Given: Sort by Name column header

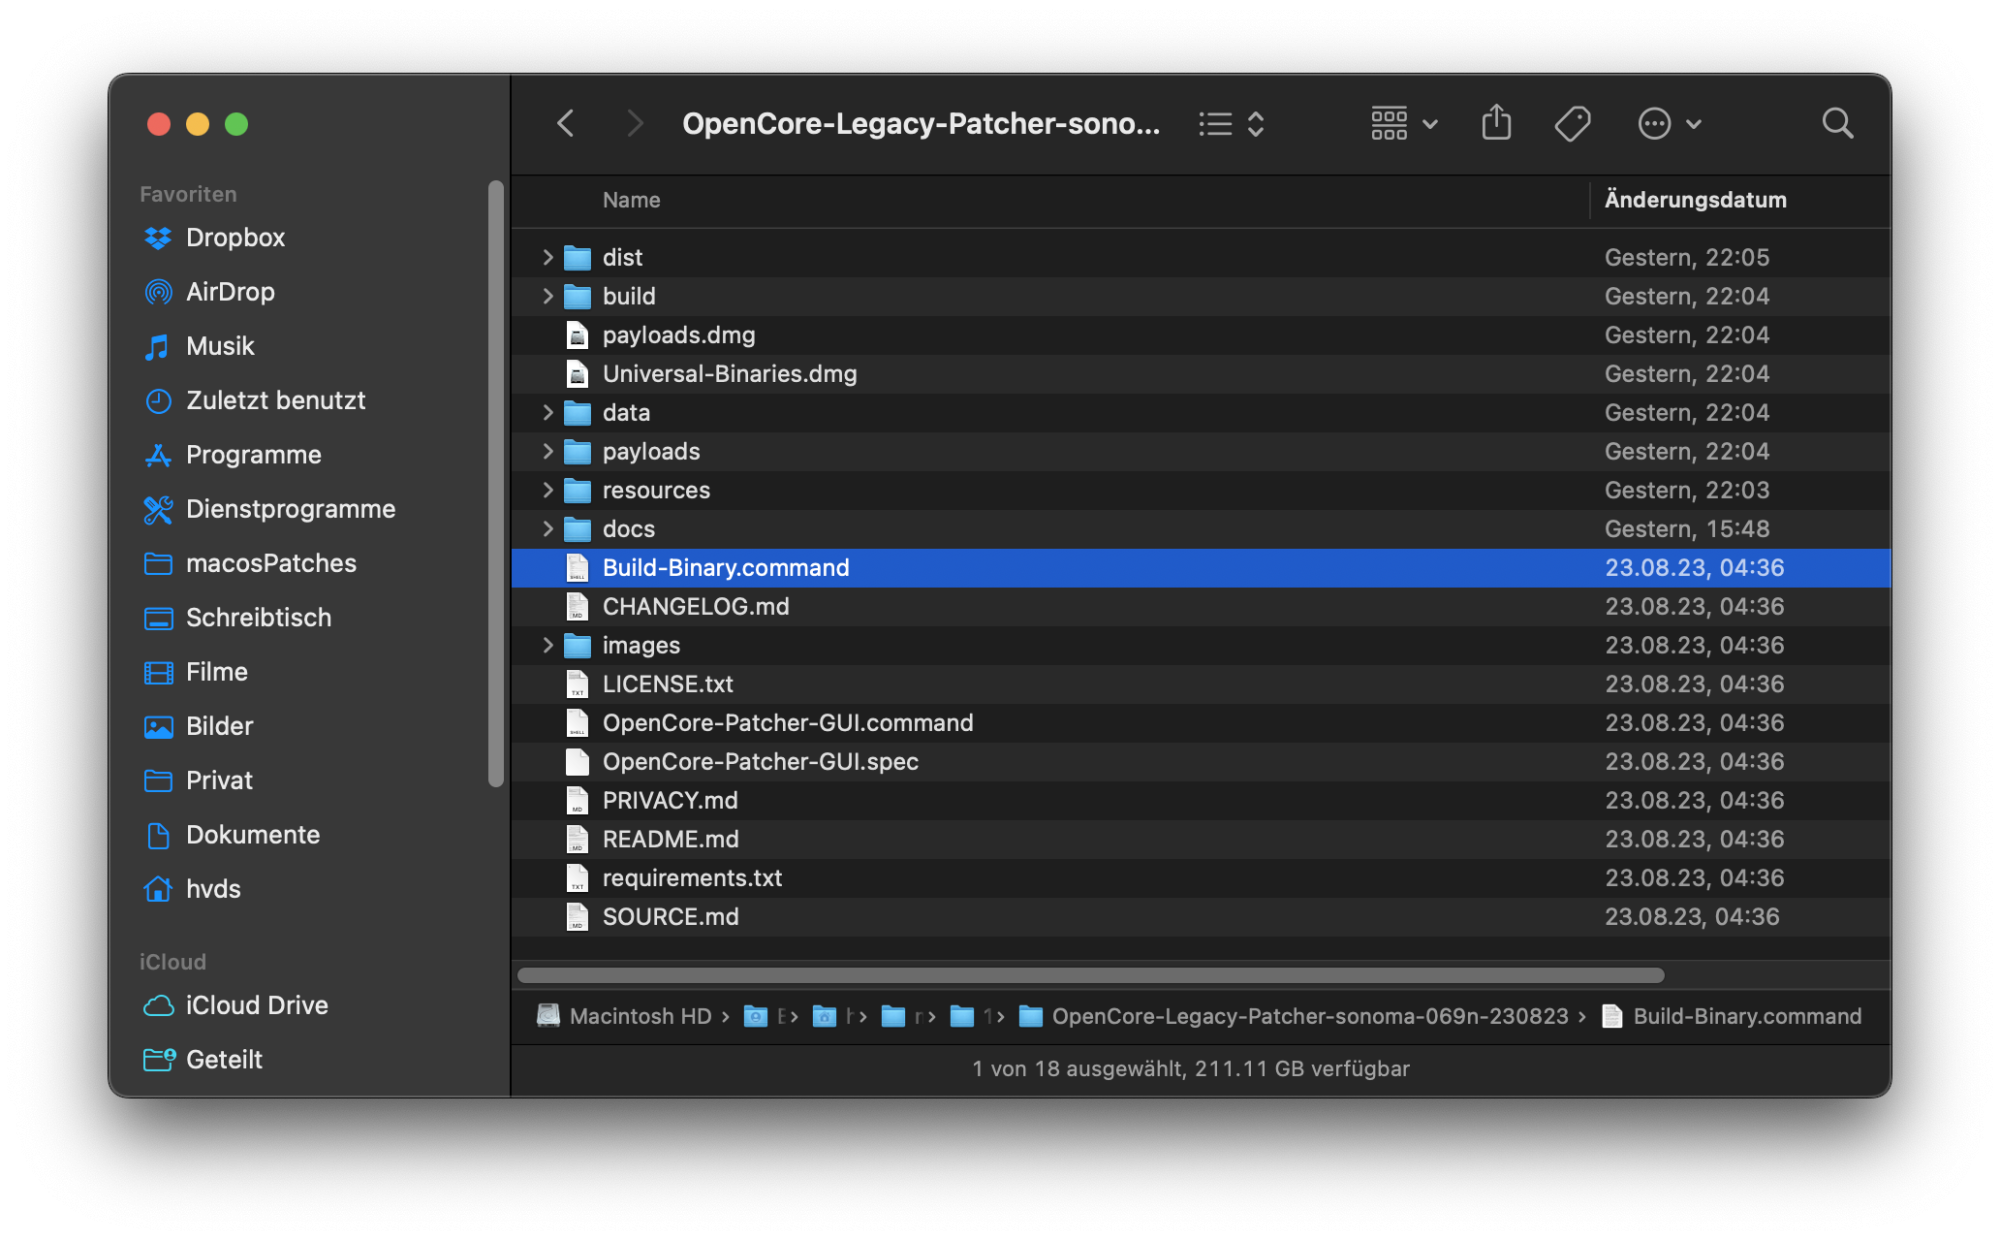Looking at the screenshot, I should (x=631, y=200).
